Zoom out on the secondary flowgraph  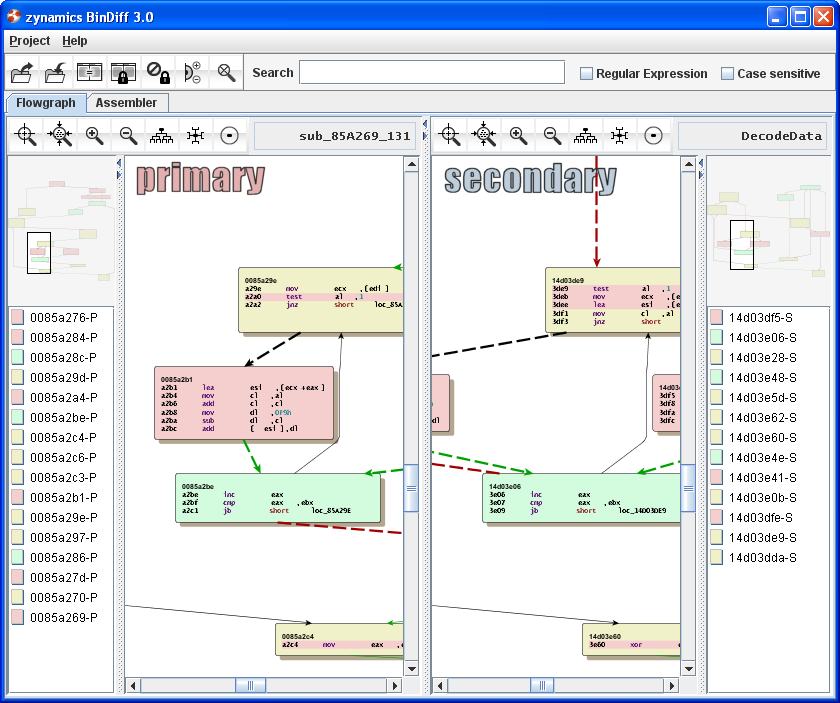click(x=552, y=135)
